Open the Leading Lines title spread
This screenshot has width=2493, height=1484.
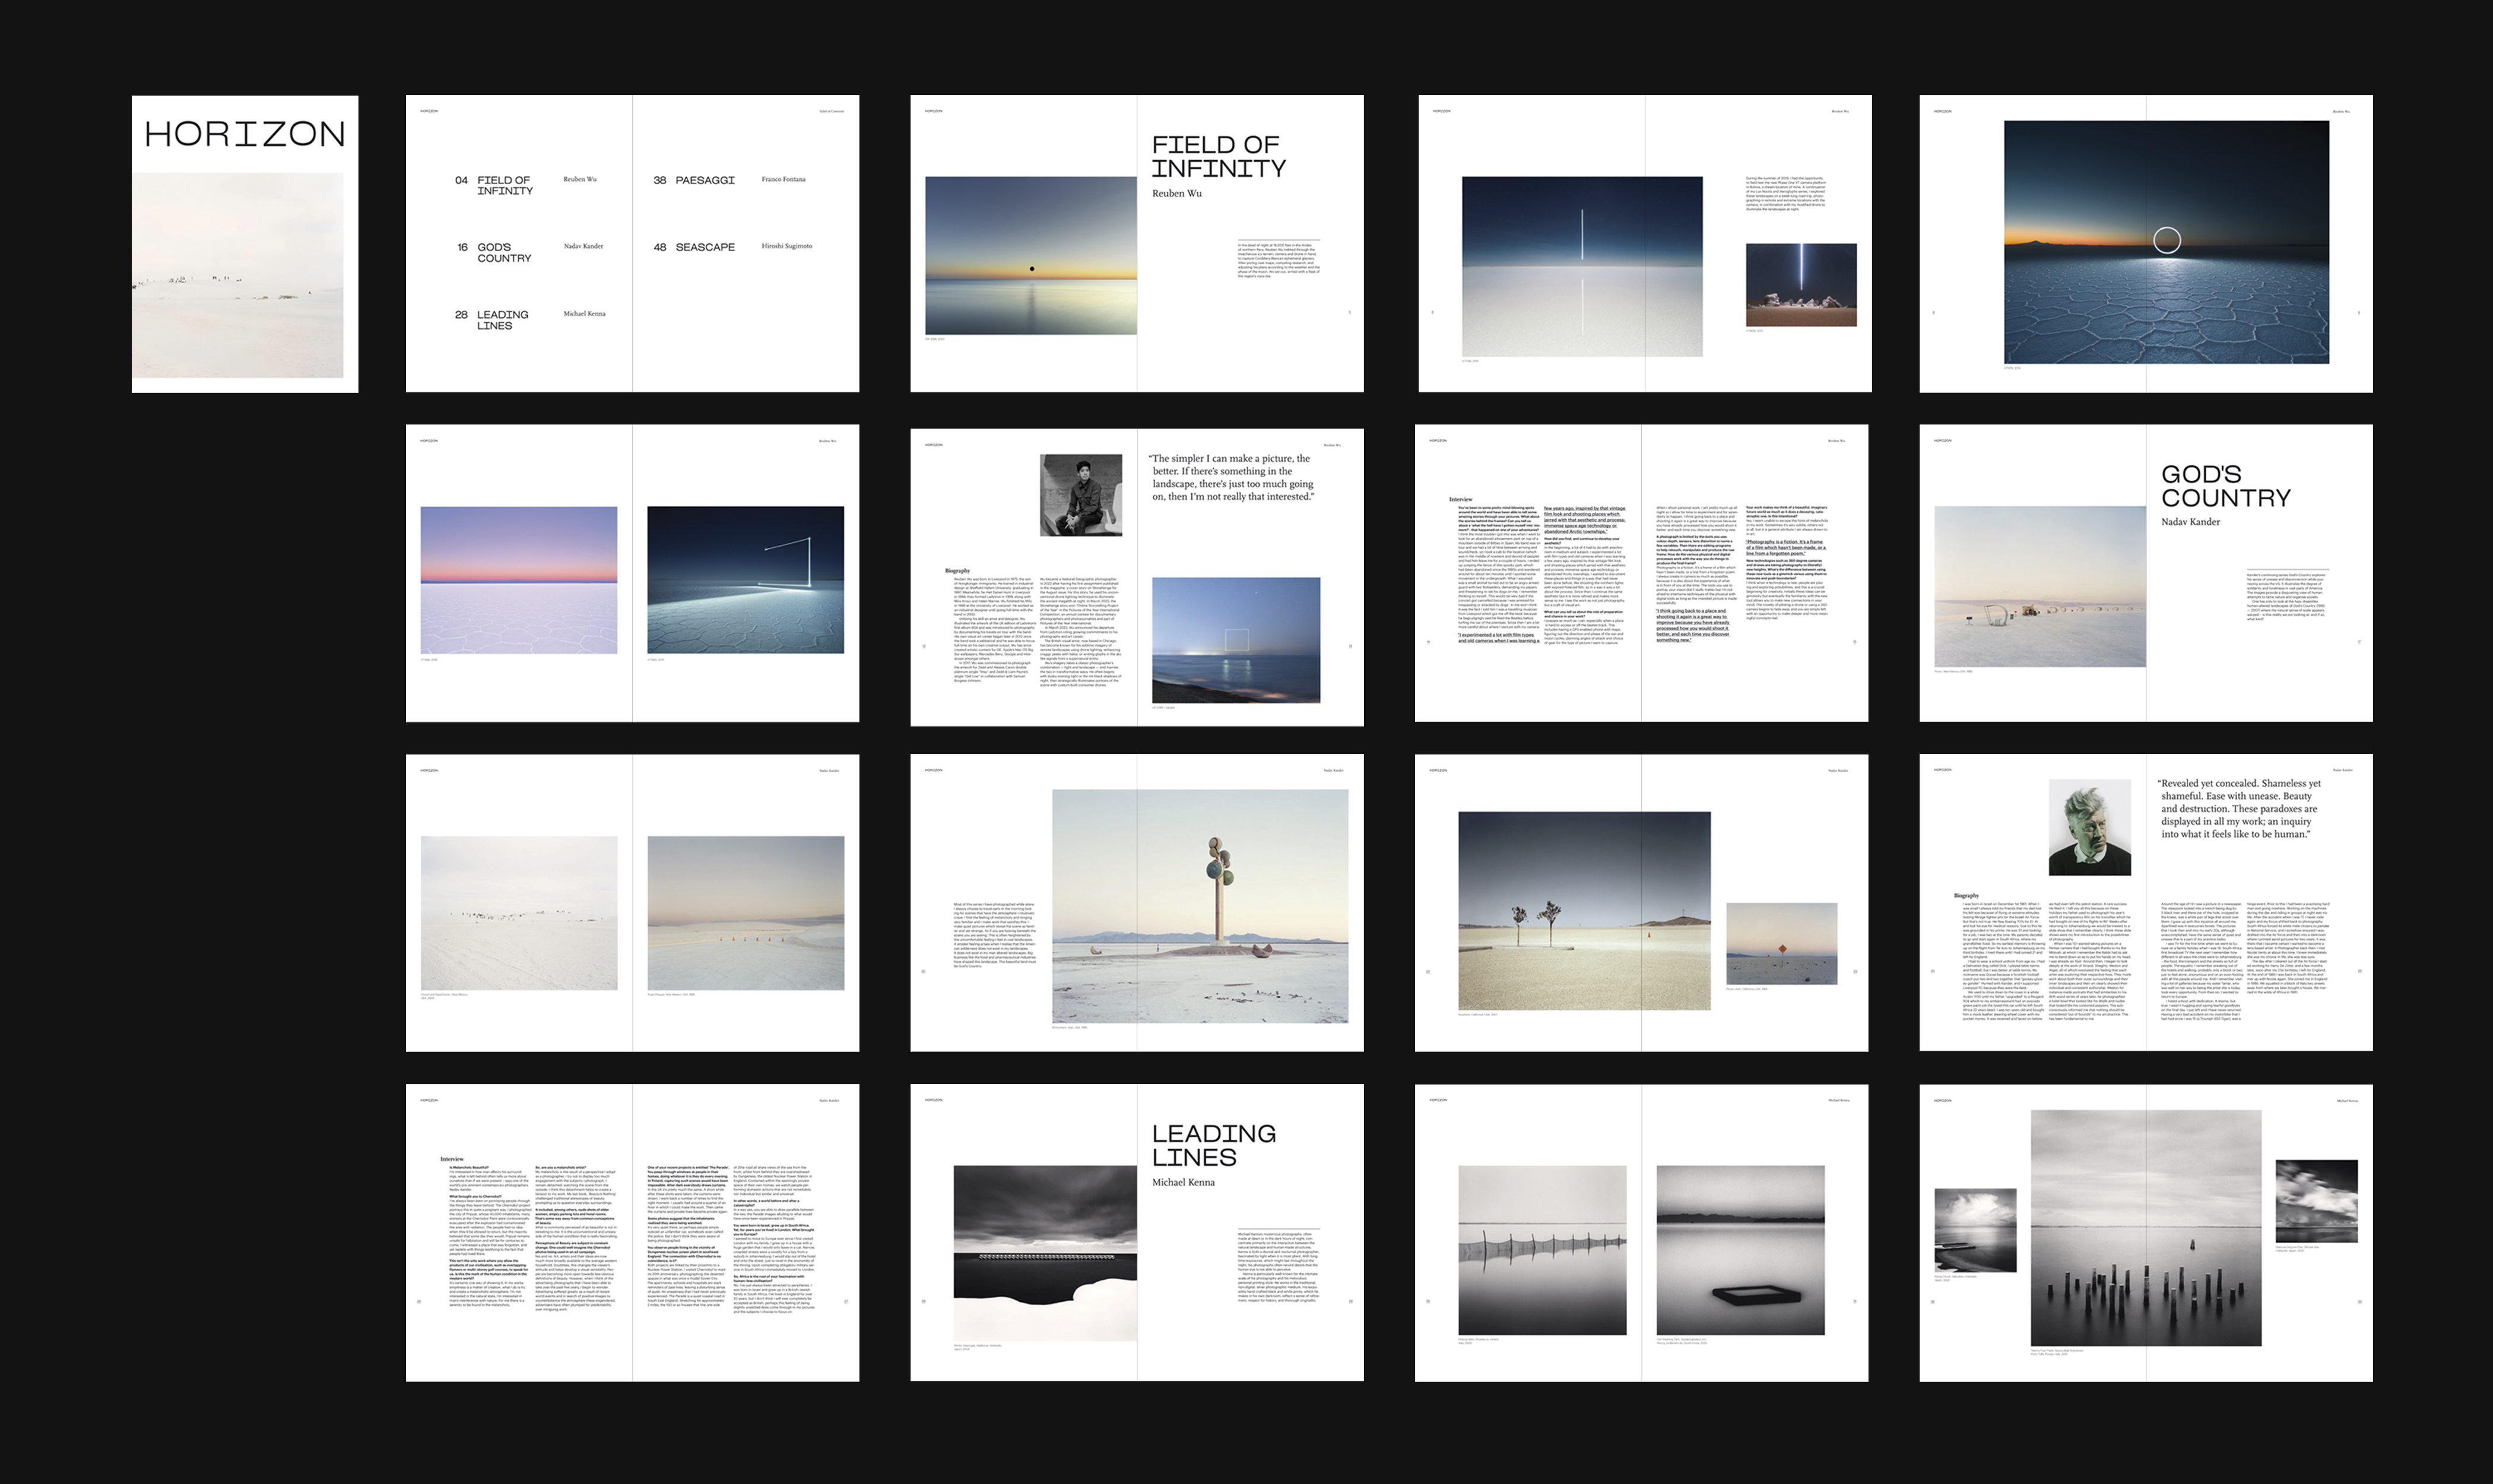point(1213,1146)
